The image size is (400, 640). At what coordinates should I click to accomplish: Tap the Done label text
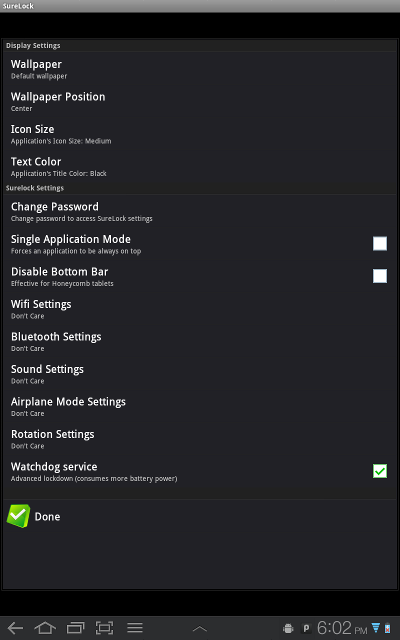(47, 516)
